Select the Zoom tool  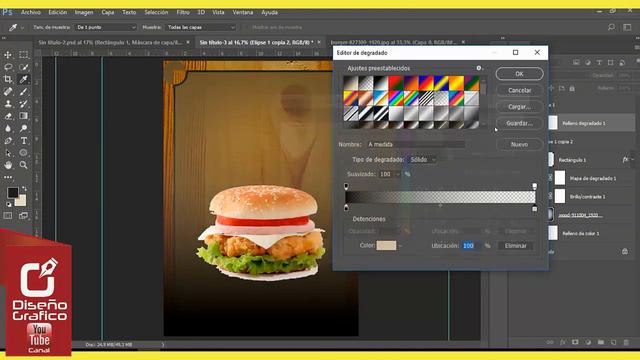(x=24, y=165)
